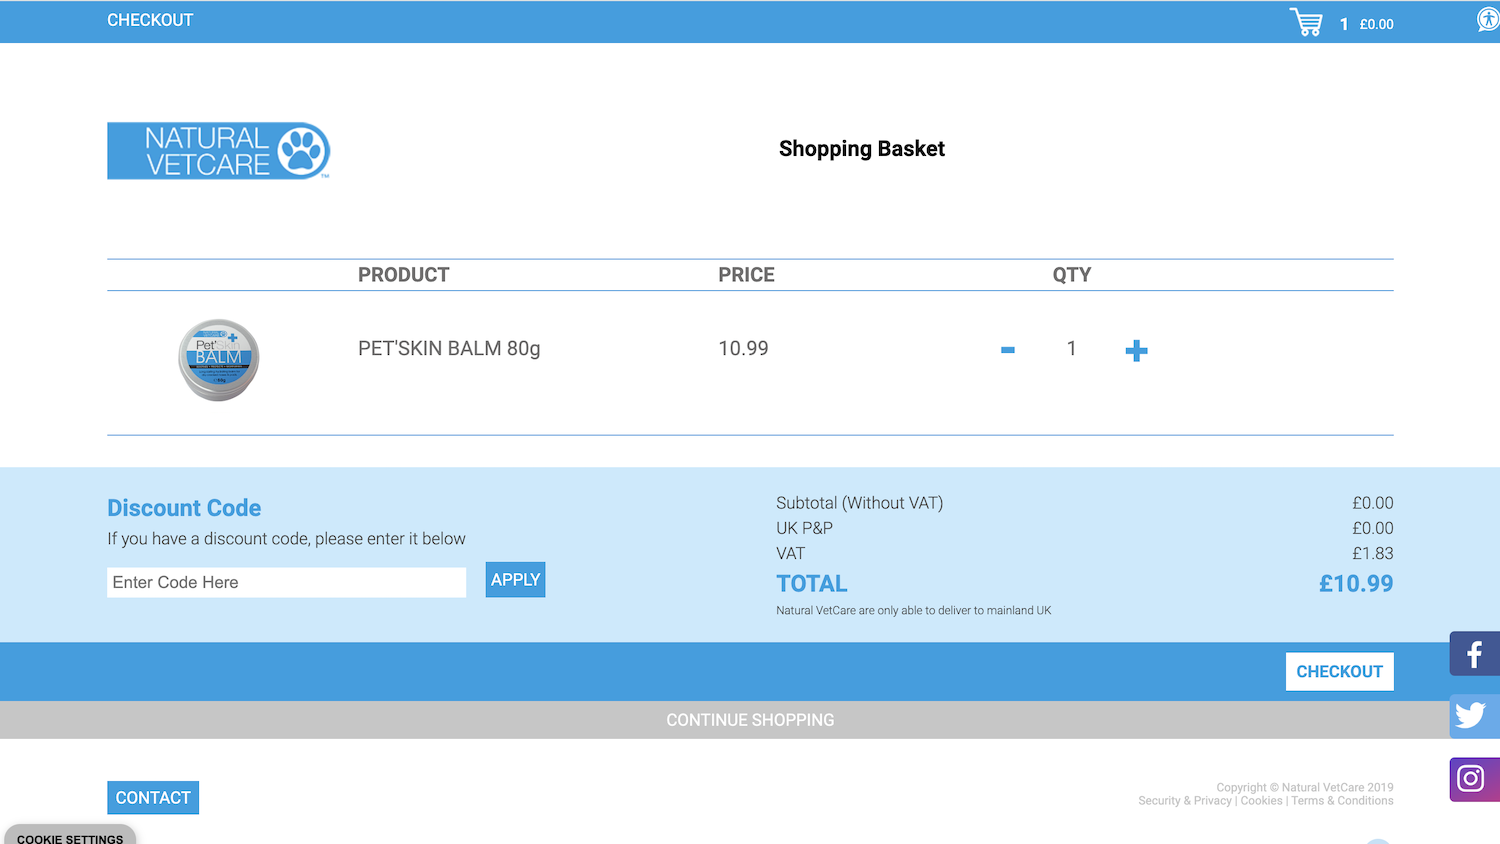Click the Natural VetCare logo

click(218, 151)
